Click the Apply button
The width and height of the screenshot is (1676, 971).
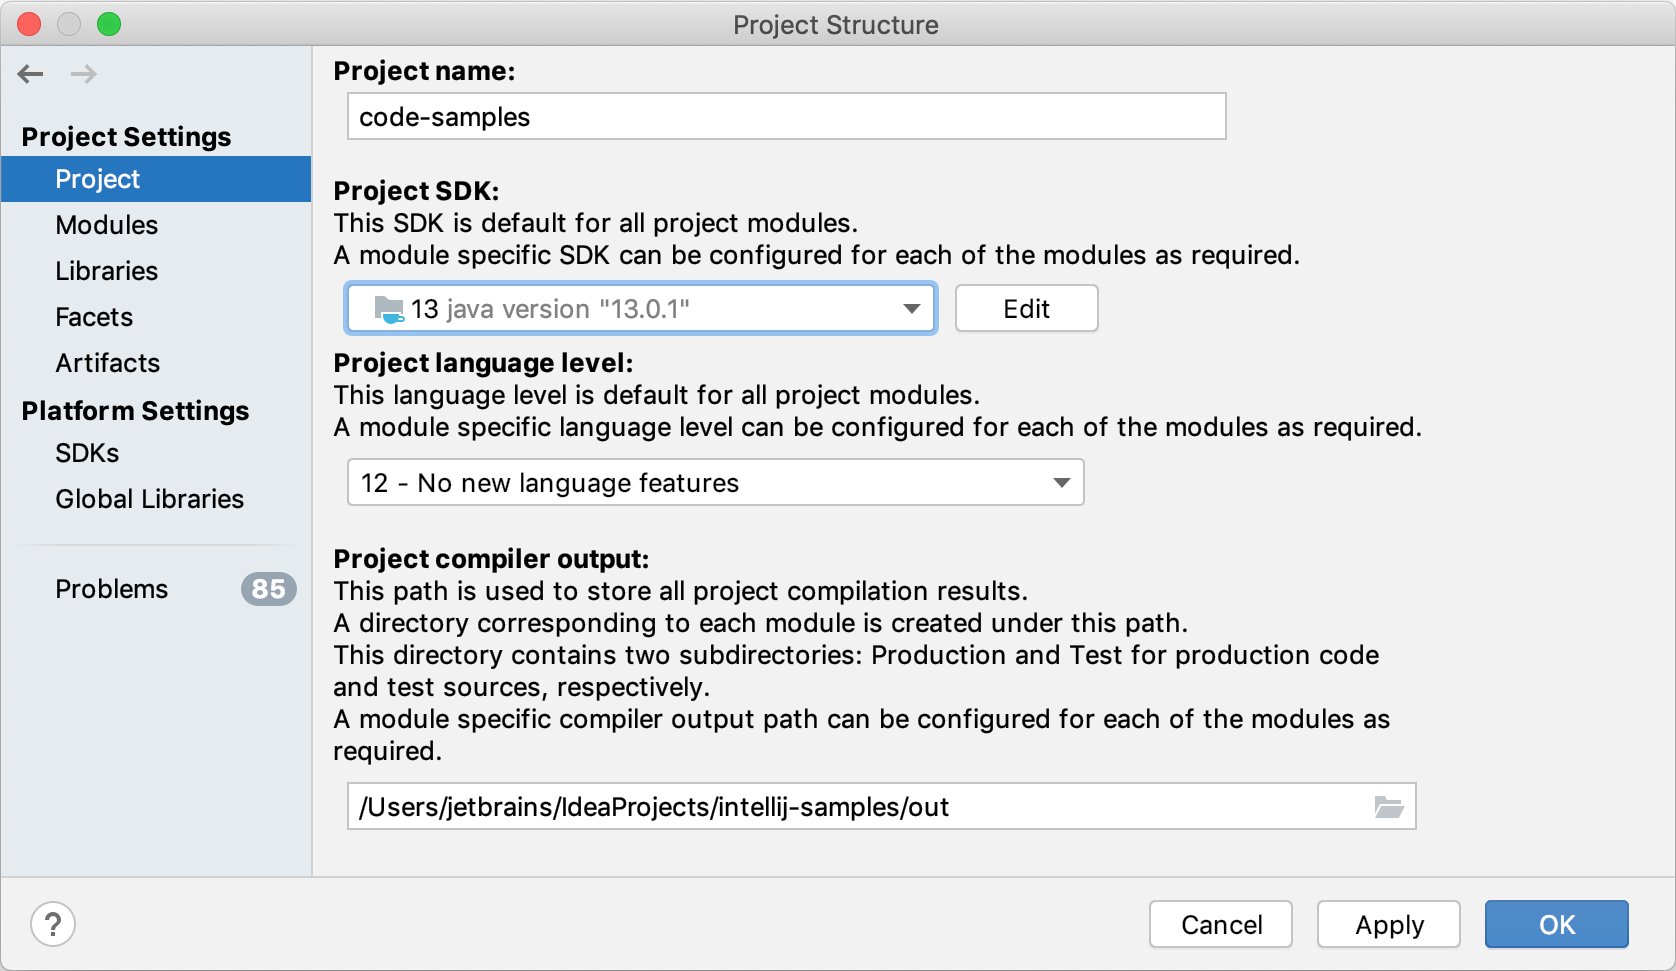coord(1388,925)
